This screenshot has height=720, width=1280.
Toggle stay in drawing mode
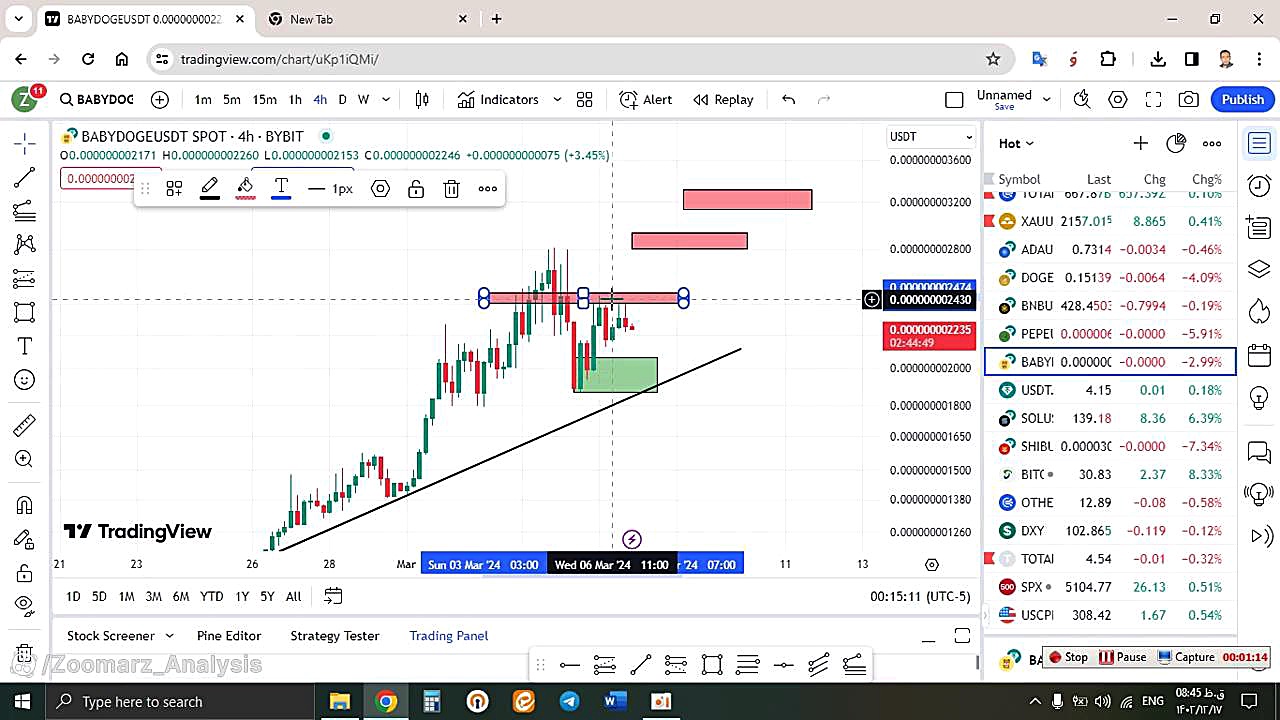pyautogui.click(x=25, y=539)
